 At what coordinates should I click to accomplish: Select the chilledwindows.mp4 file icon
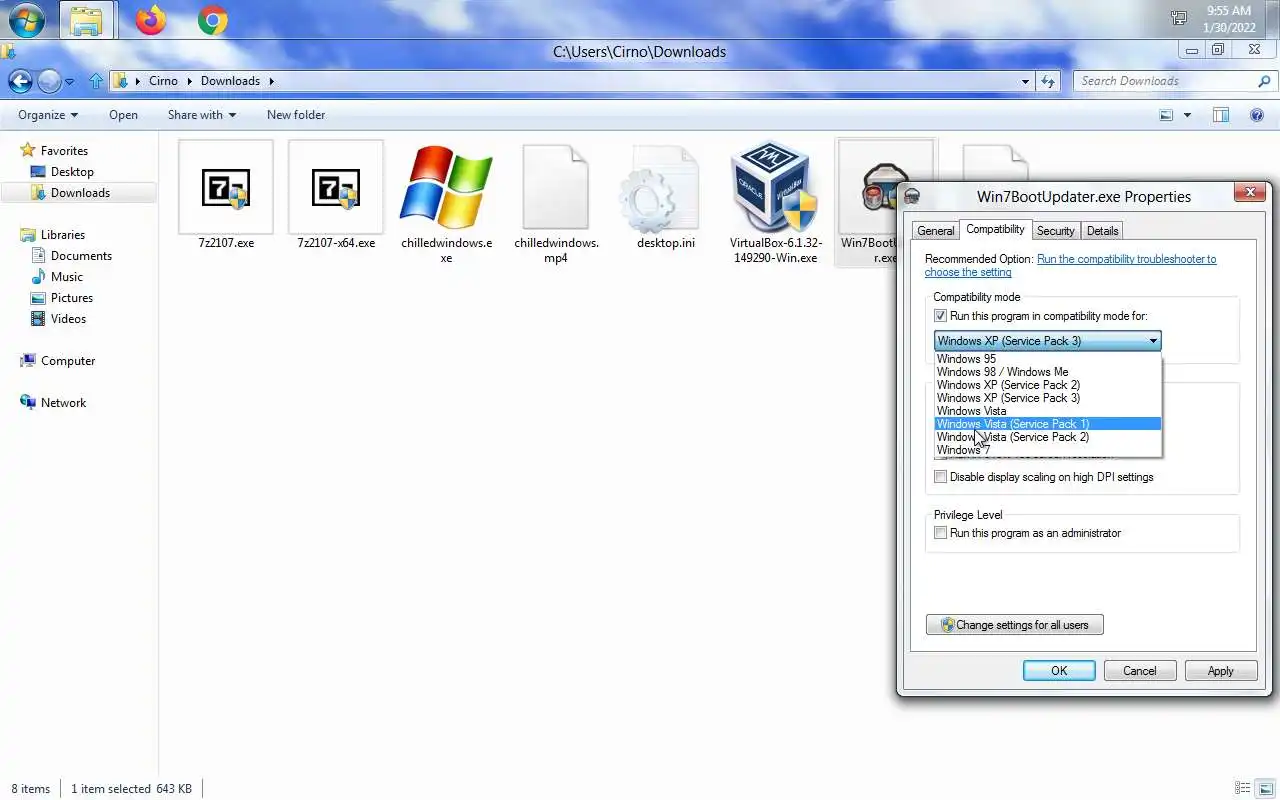coord(556,187)
